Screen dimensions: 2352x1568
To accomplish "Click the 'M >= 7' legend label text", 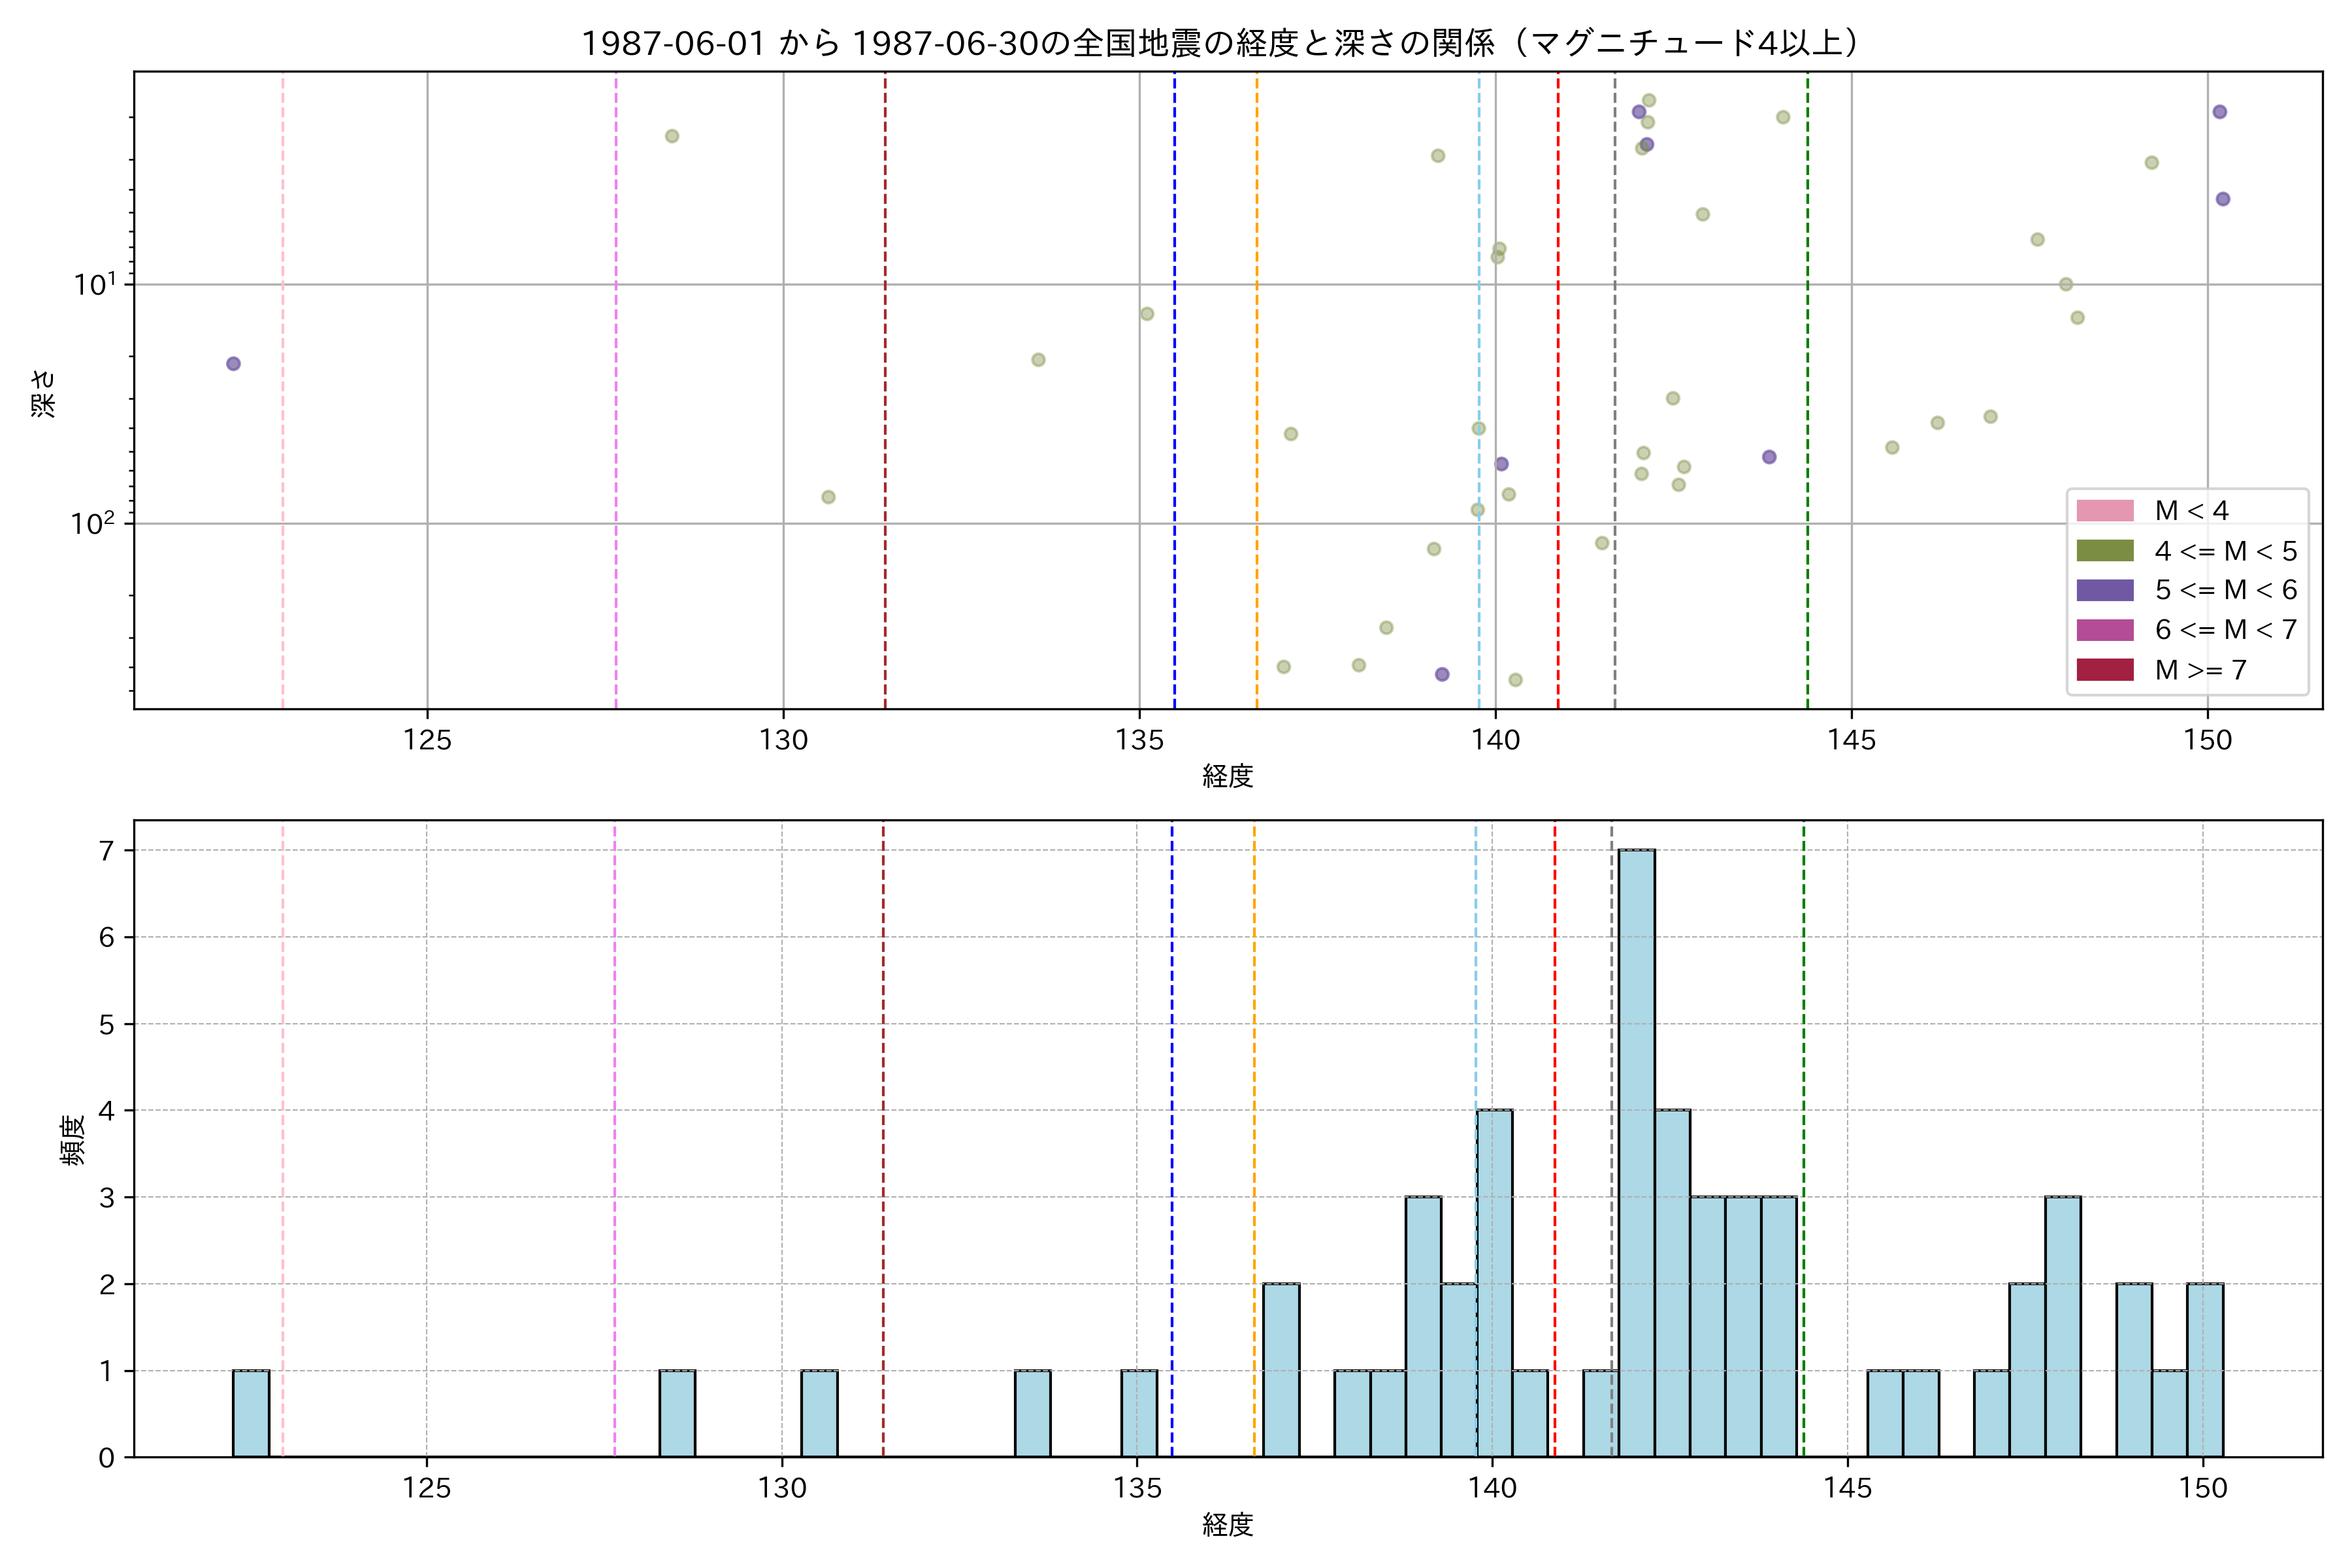I will tap(2200, 670).
